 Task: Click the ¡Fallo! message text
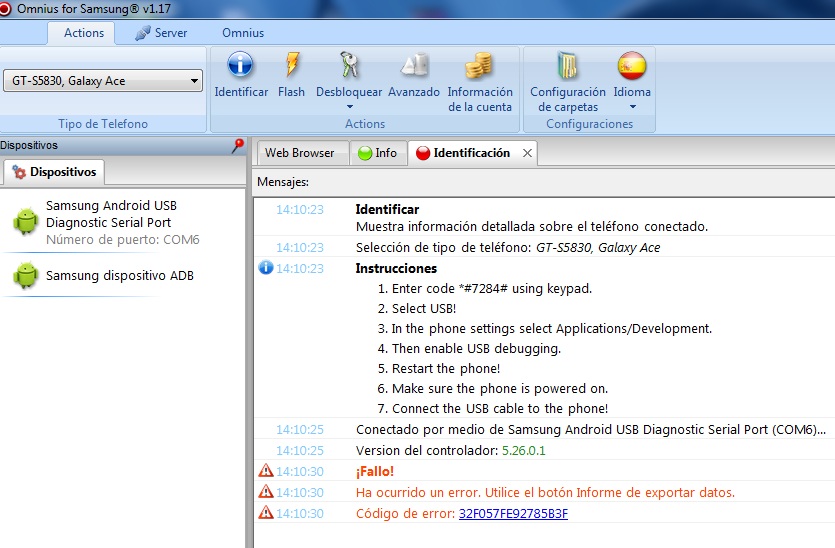375,471
